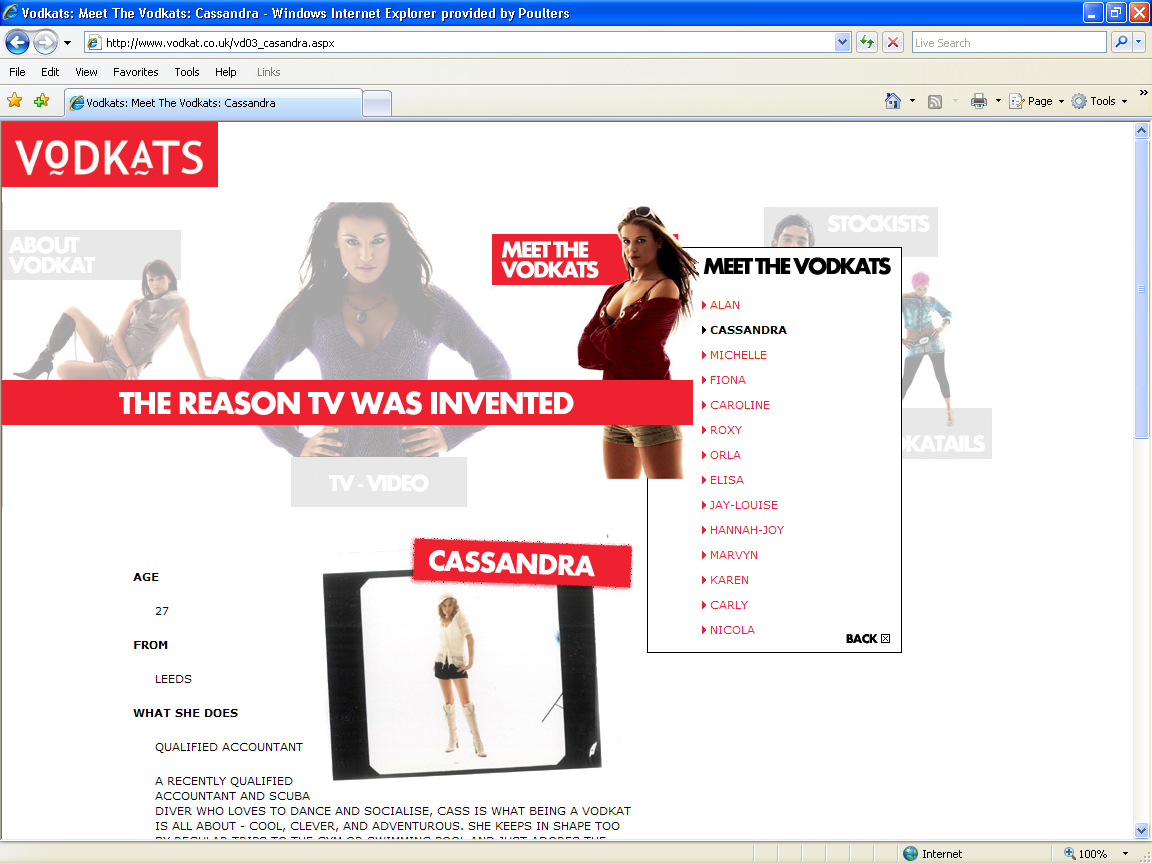Select Caroline from the Vodkats list
The height and width of the screenshot is (864, 1152).
click(x=736, y=405)
